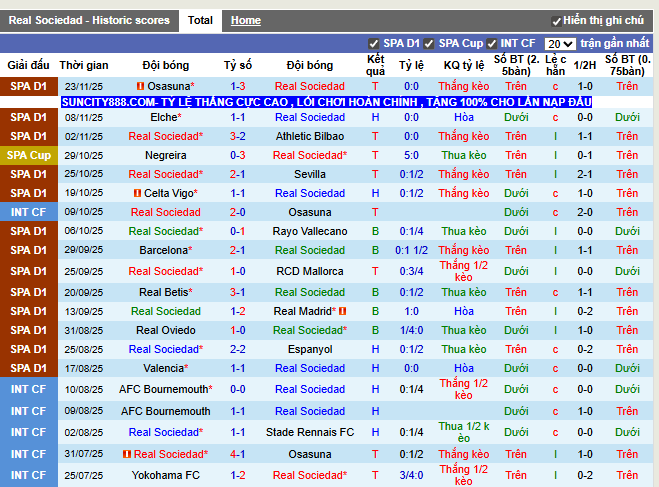Click 'Hòa' result in Real Madrid row

click(x=464, y=311)
